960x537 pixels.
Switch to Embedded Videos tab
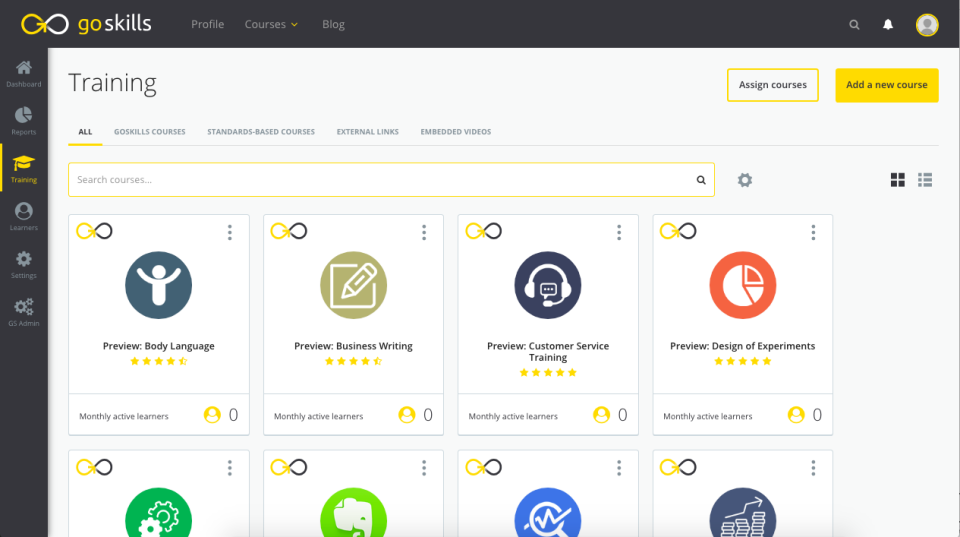(456, 132)
